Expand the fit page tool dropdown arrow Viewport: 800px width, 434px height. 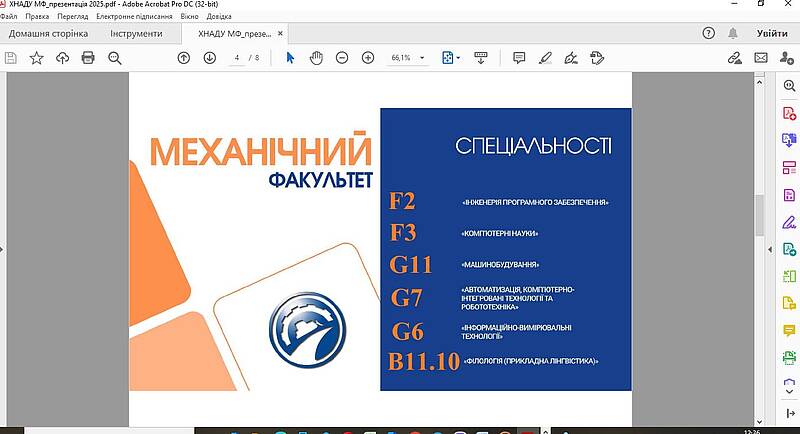click(x=458, y=58)
